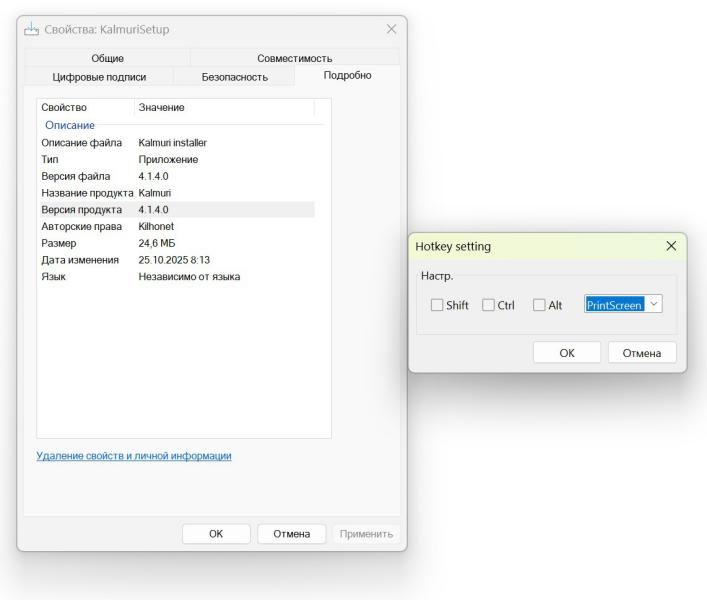The height and width of the screenshot is (600, 707).
Task: Click OK in the properties window
Action: (x=215, y=534)
